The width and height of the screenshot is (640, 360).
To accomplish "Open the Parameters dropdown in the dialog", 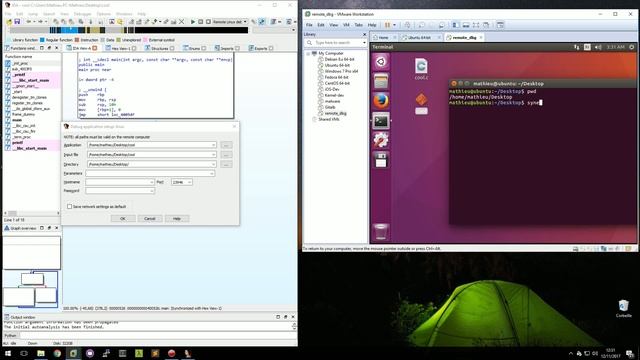I will pyautogui.click(x=212, y=173).
